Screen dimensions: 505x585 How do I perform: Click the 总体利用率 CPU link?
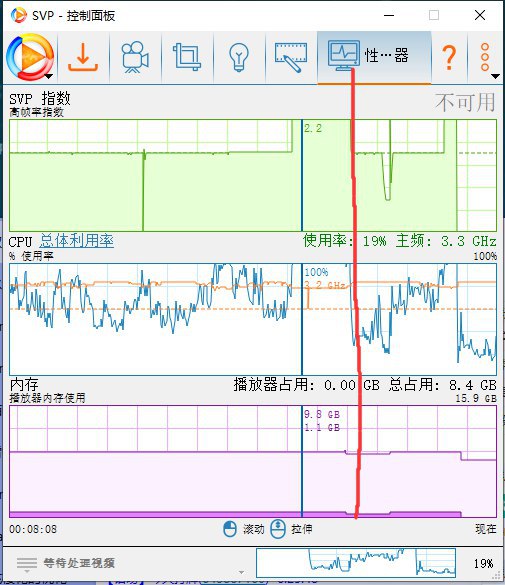(x=76, y=241)
